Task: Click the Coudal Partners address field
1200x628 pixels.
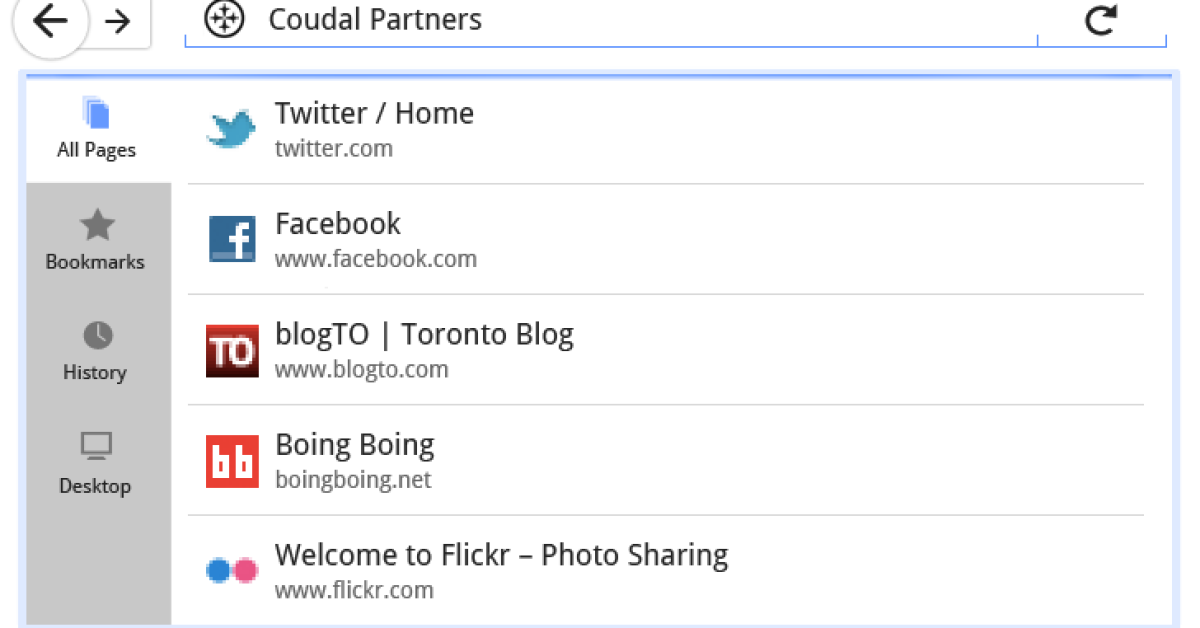Action: [600, 19]
